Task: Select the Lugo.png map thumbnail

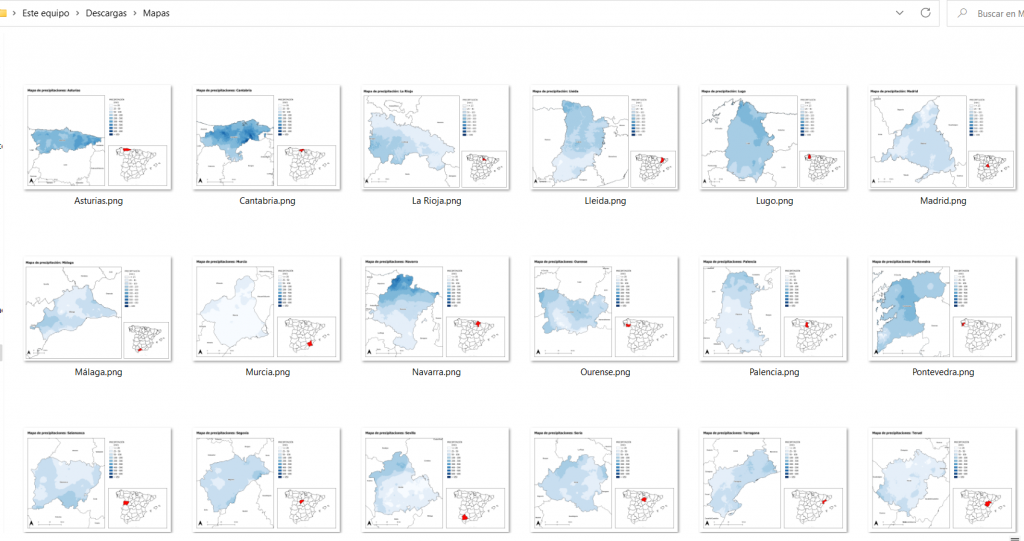Action: pos(775,137)
